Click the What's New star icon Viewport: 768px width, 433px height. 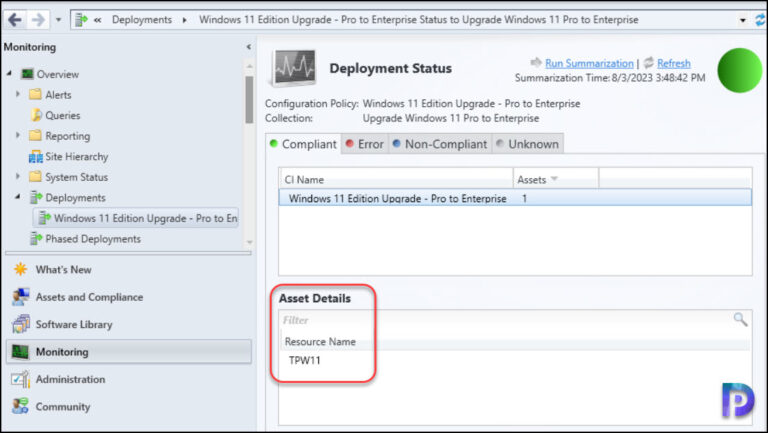click(x=21, y=269)
